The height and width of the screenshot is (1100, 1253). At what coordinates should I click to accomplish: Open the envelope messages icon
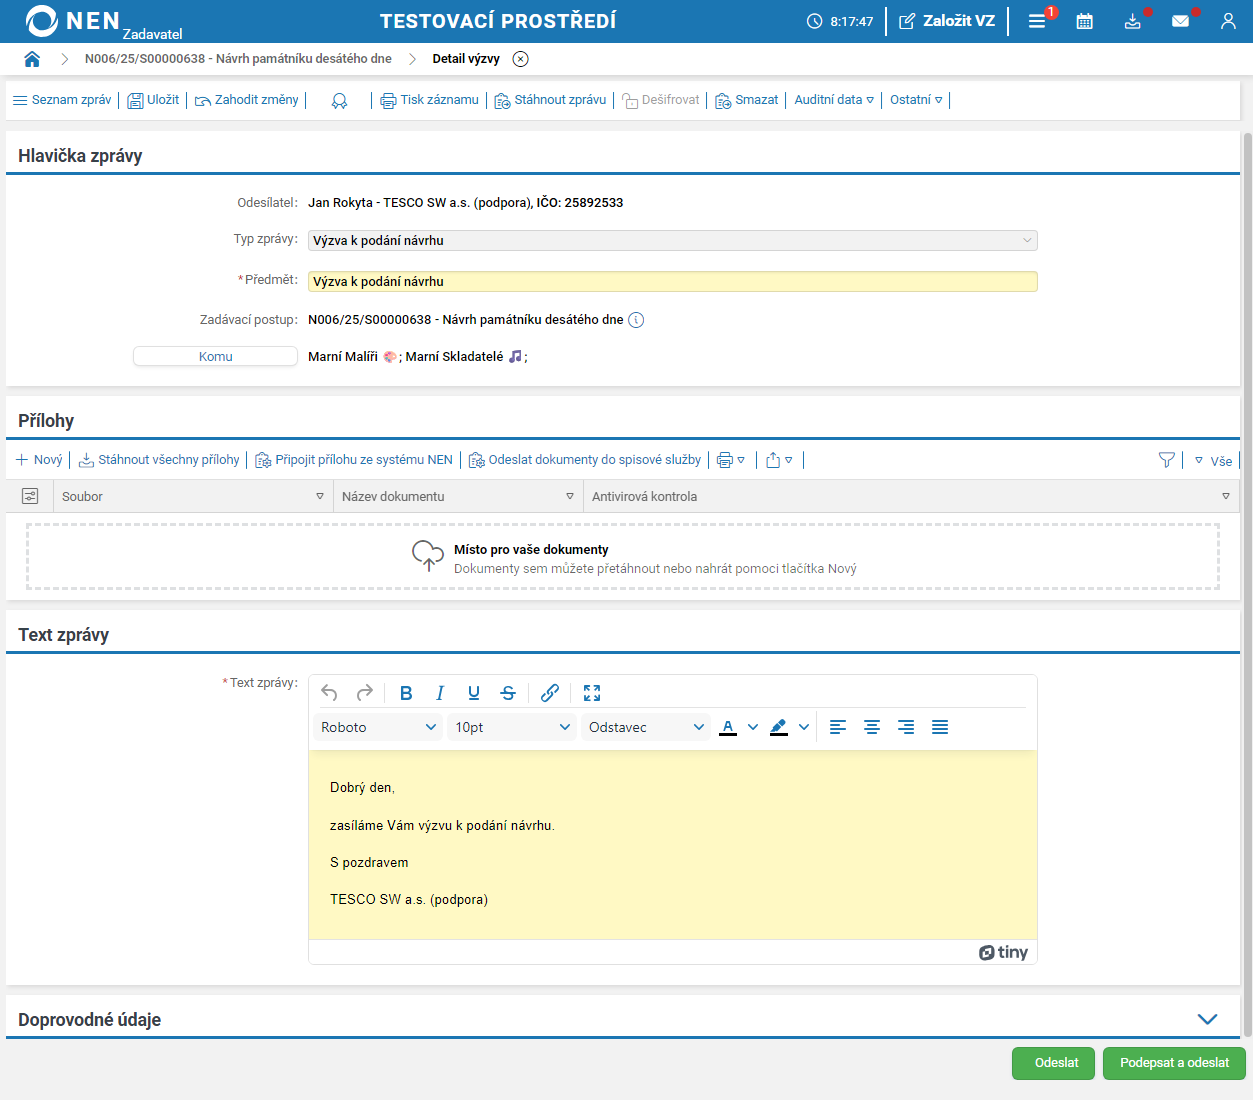(x=1180, y=21)
